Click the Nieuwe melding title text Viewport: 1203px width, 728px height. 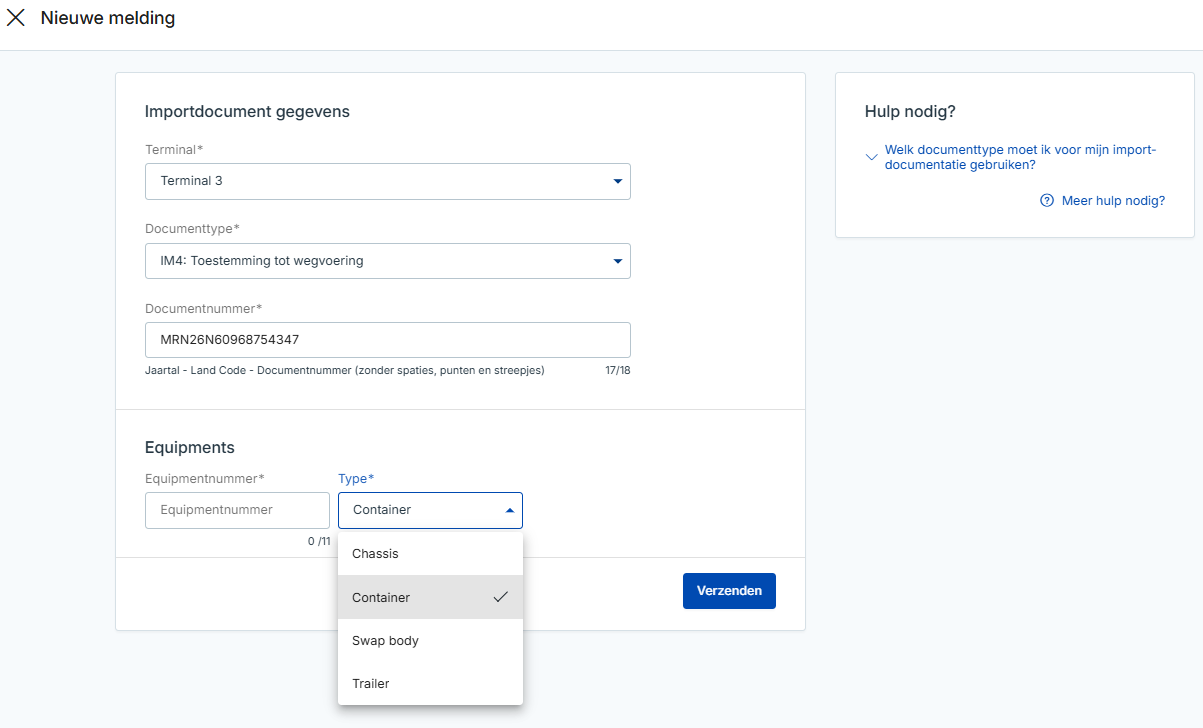point(108,18)
